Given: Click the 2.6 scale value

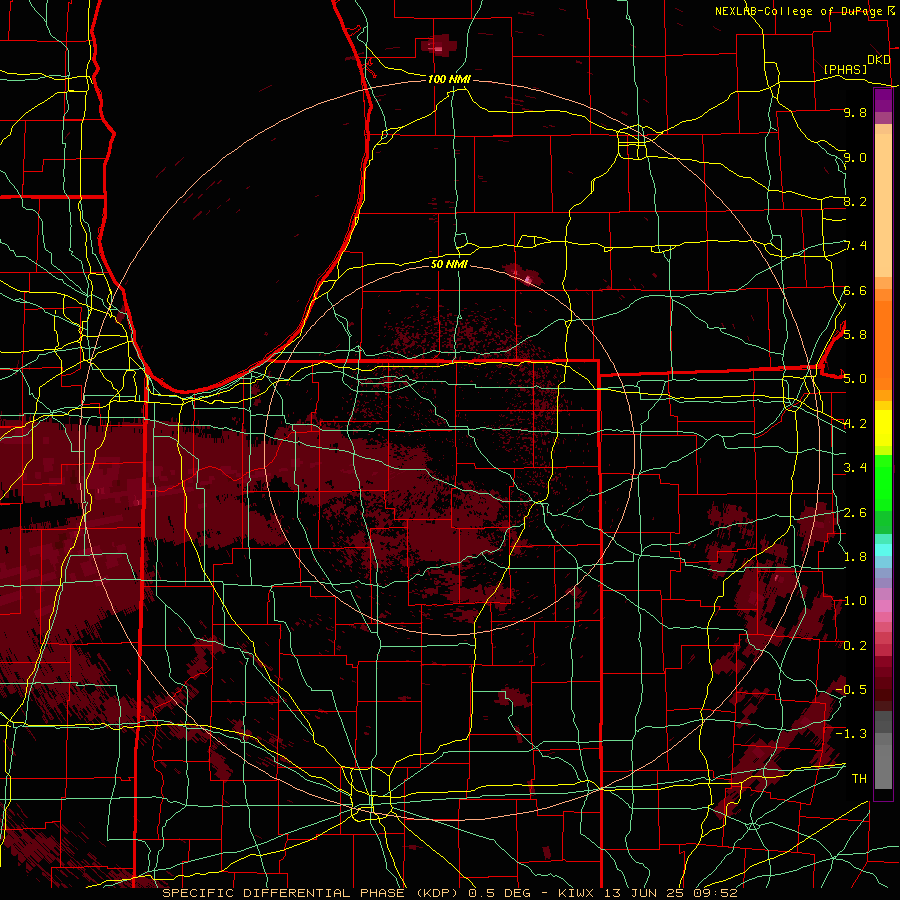Looking at the screenshot, I should [x=855, y=512].
